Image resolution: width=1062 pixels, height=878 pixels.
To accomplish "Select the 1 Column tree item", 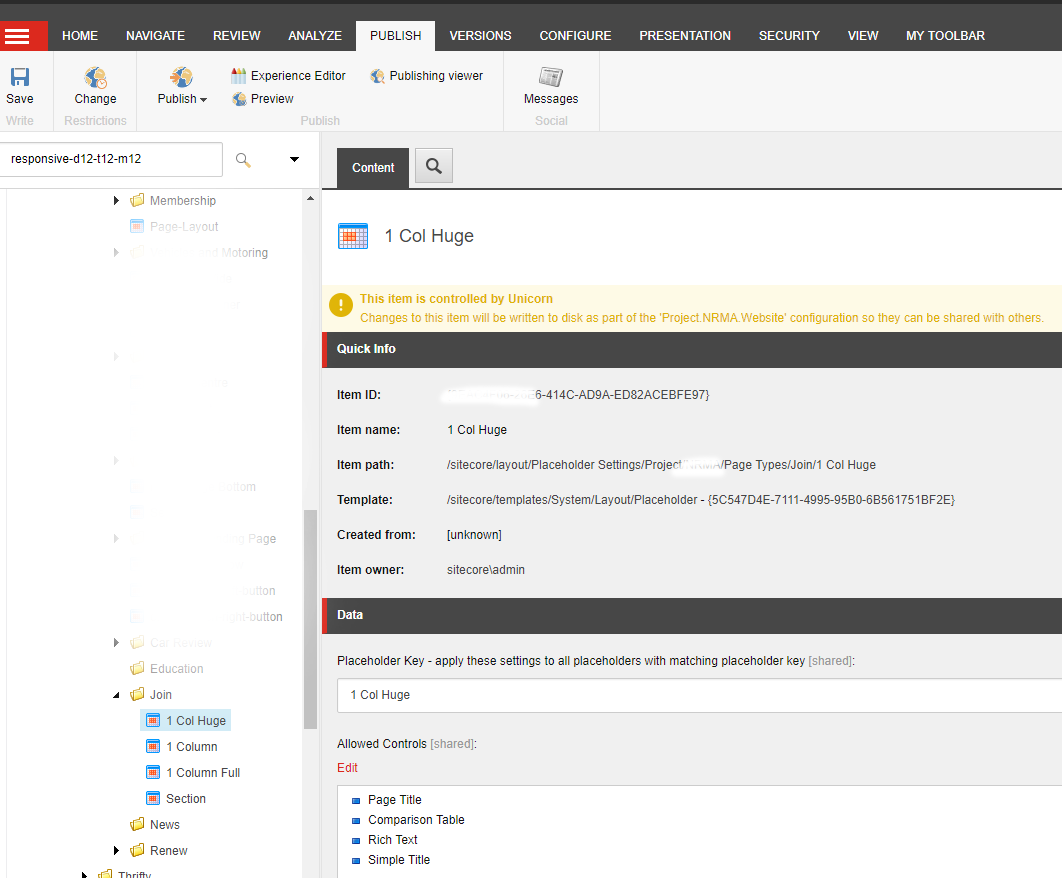I will pos(191,746).
